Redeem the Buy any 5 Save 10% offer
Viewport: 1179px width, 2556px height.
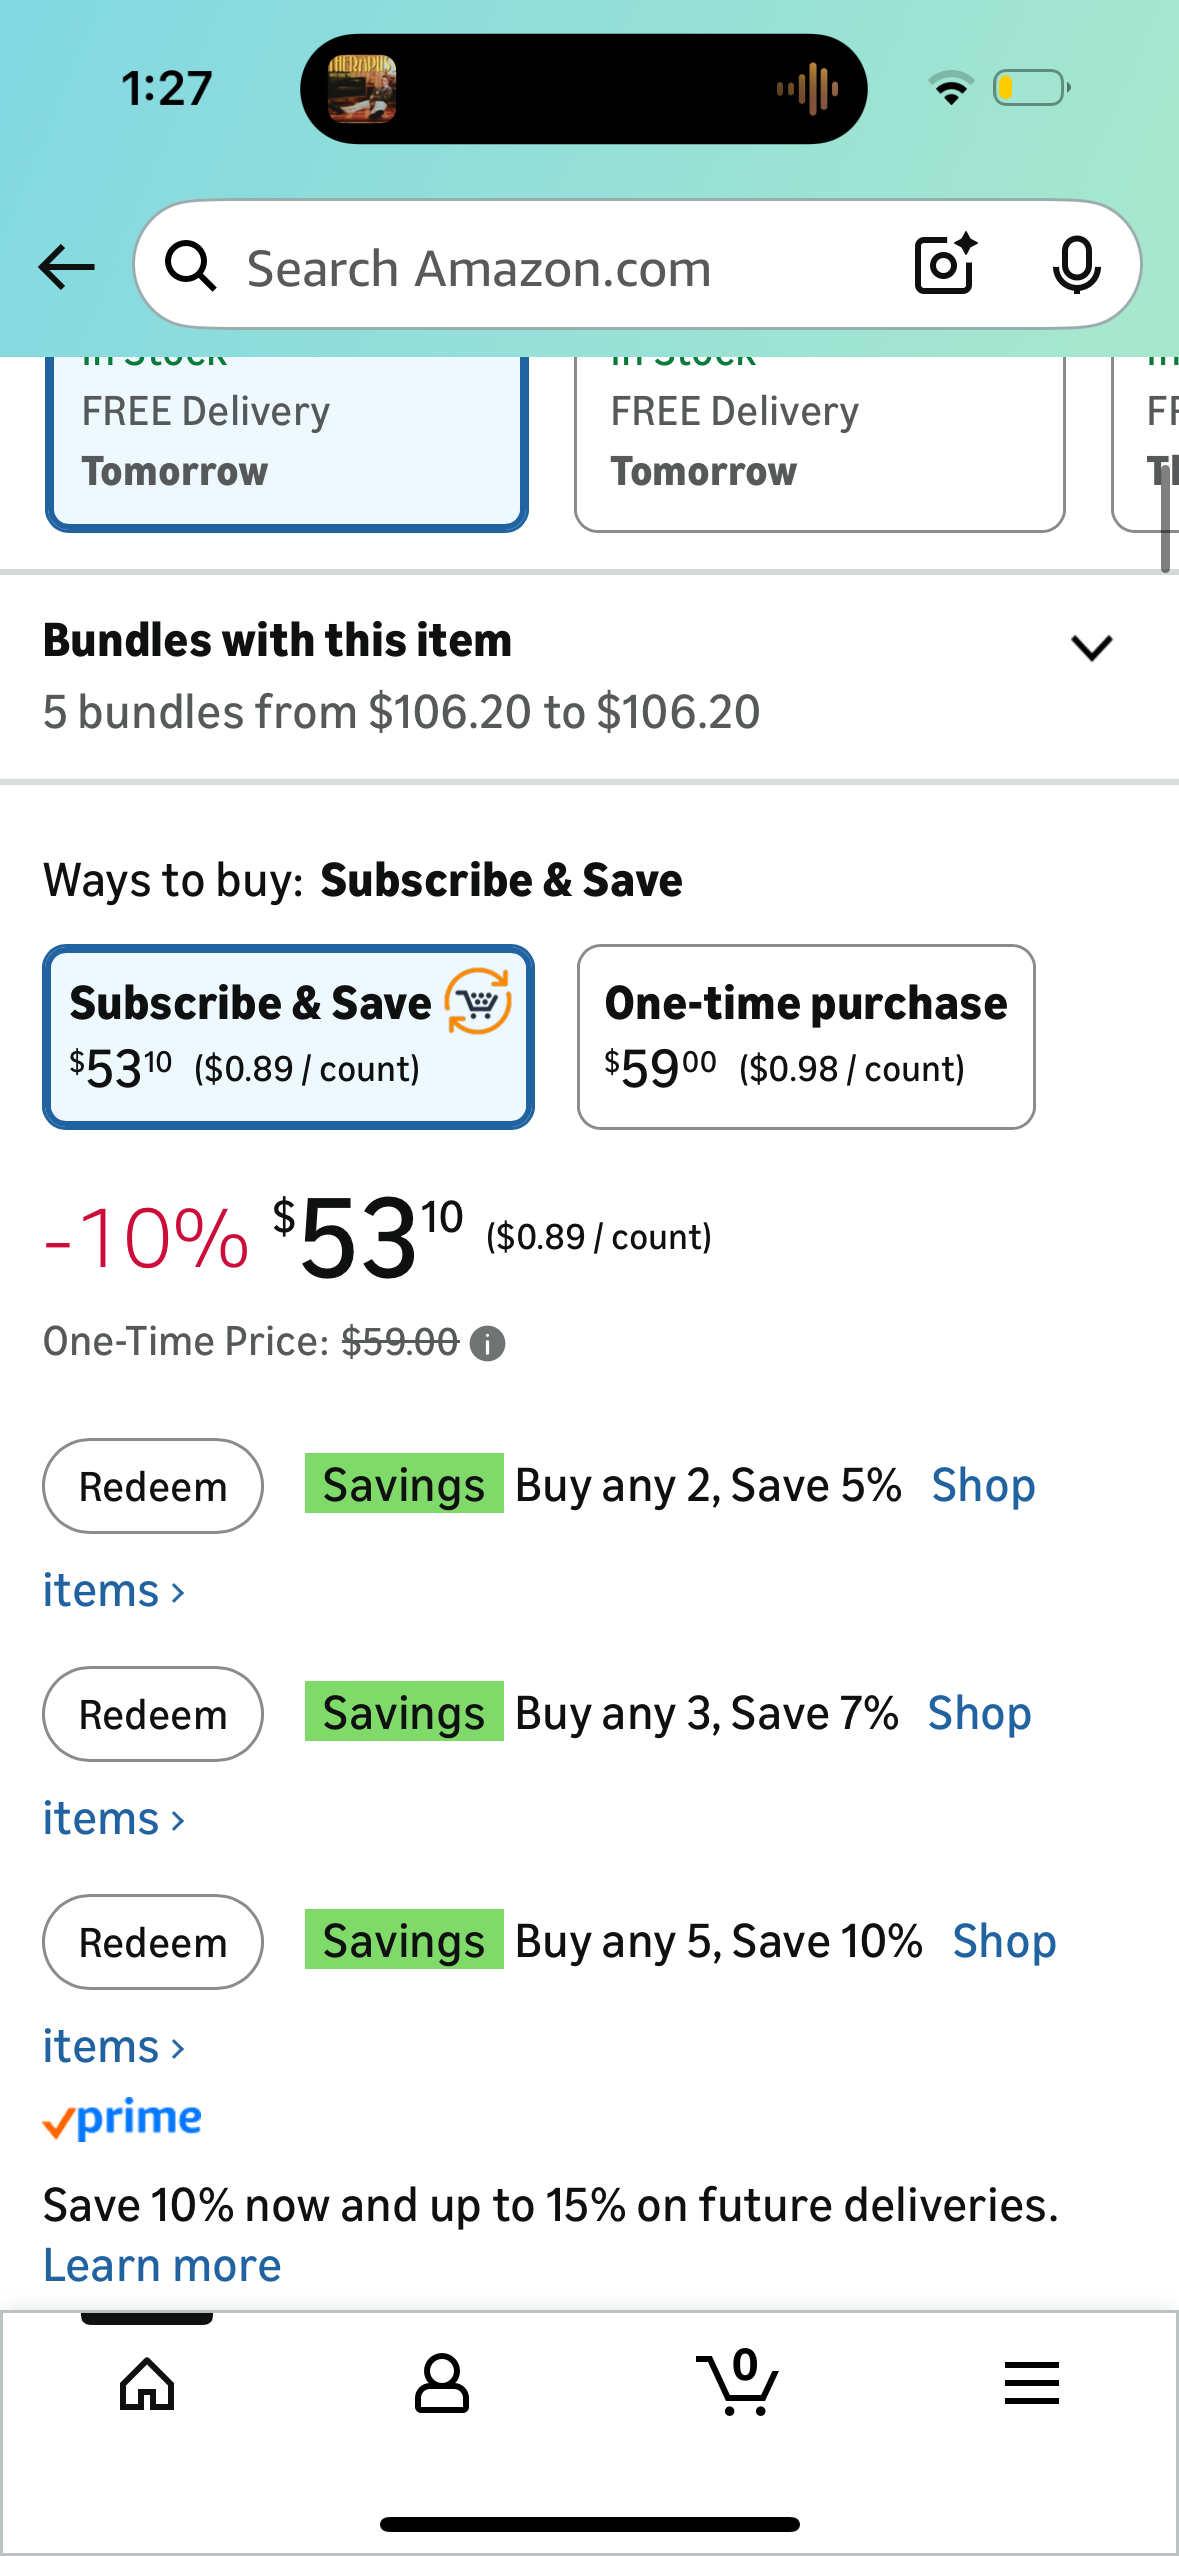coord(153,1942)
